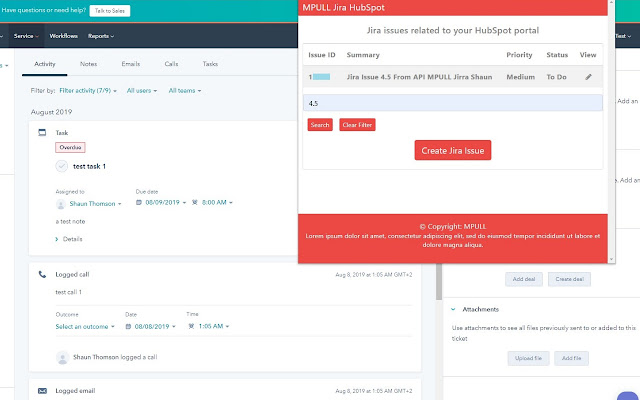Screen dimensions: 640x400
Task: Click the Upload file button
Action: point(529,358)
